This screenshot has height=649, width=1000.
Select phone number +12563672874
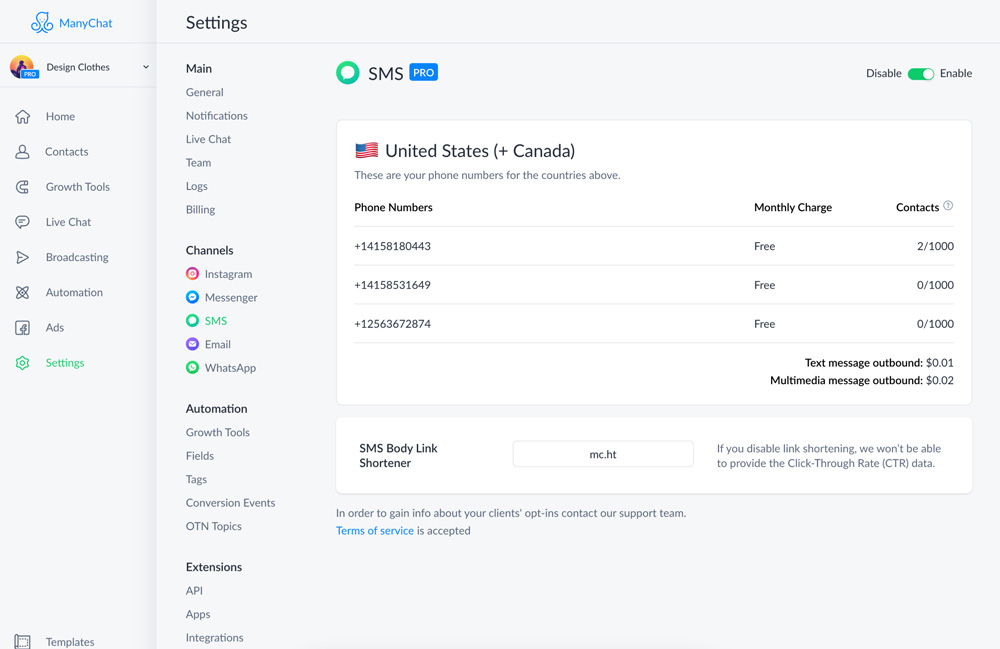392,324
